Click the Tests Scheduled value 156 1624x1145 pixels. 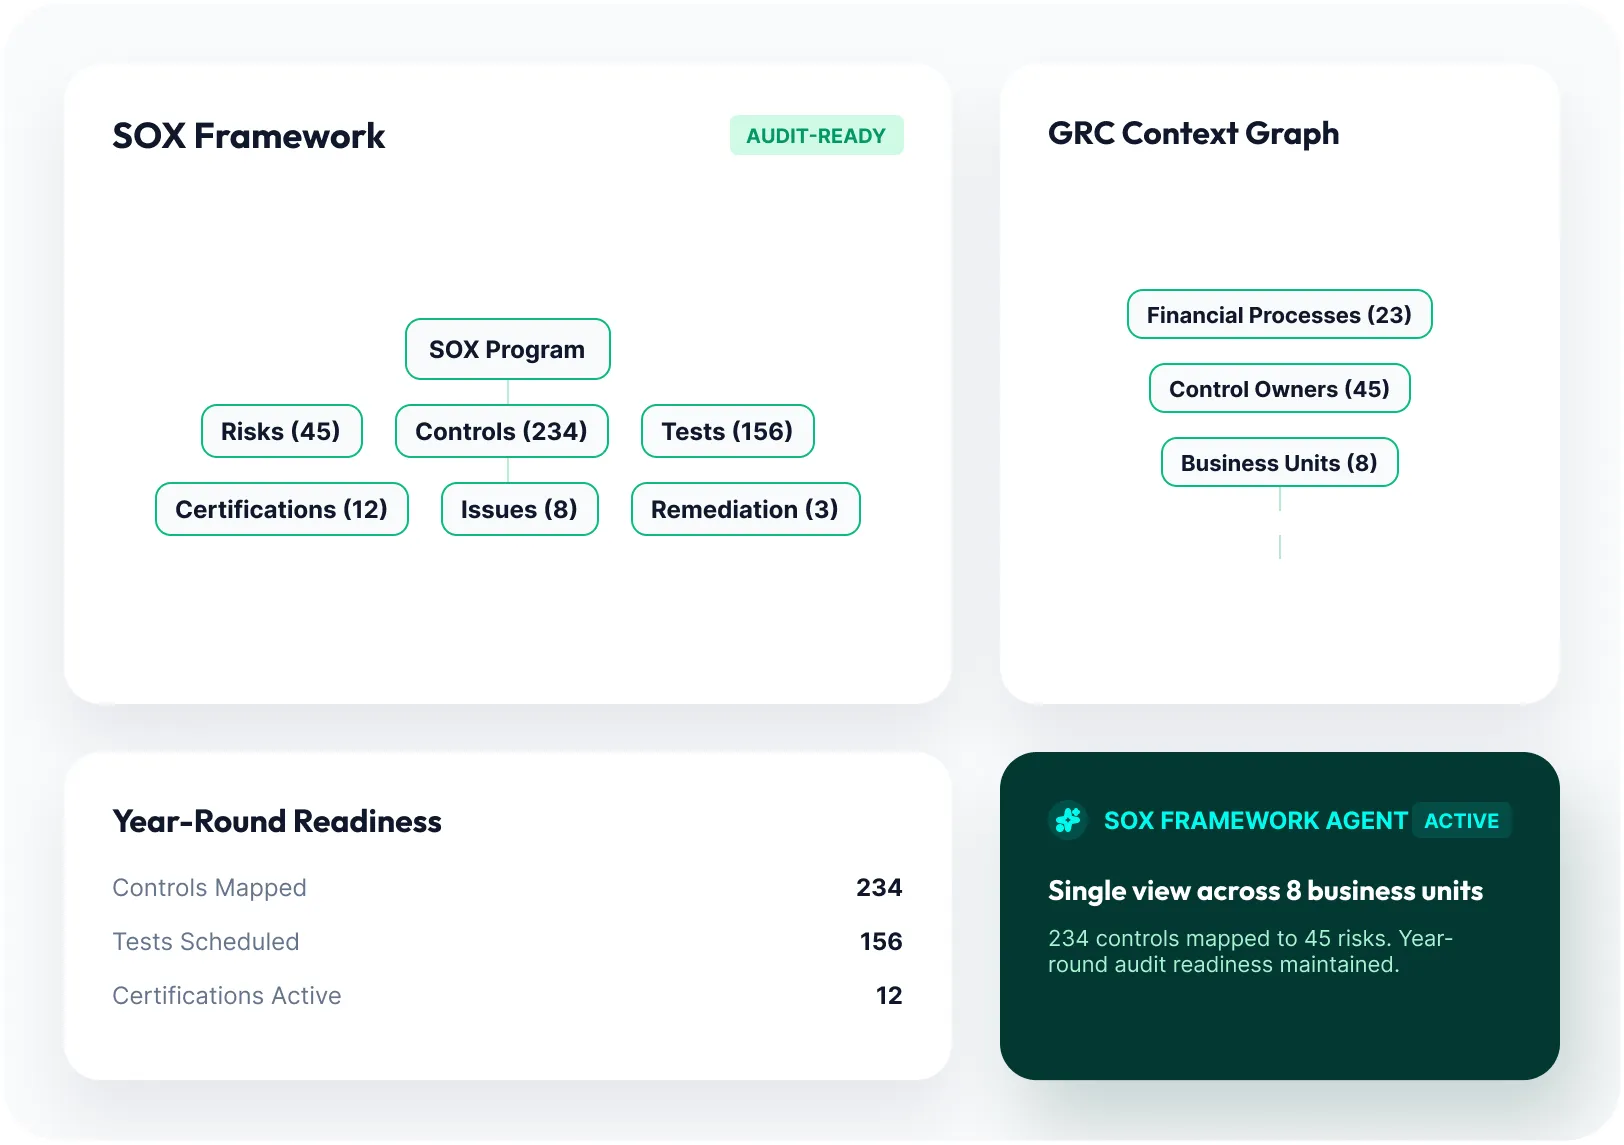click(x=881, y=942)
